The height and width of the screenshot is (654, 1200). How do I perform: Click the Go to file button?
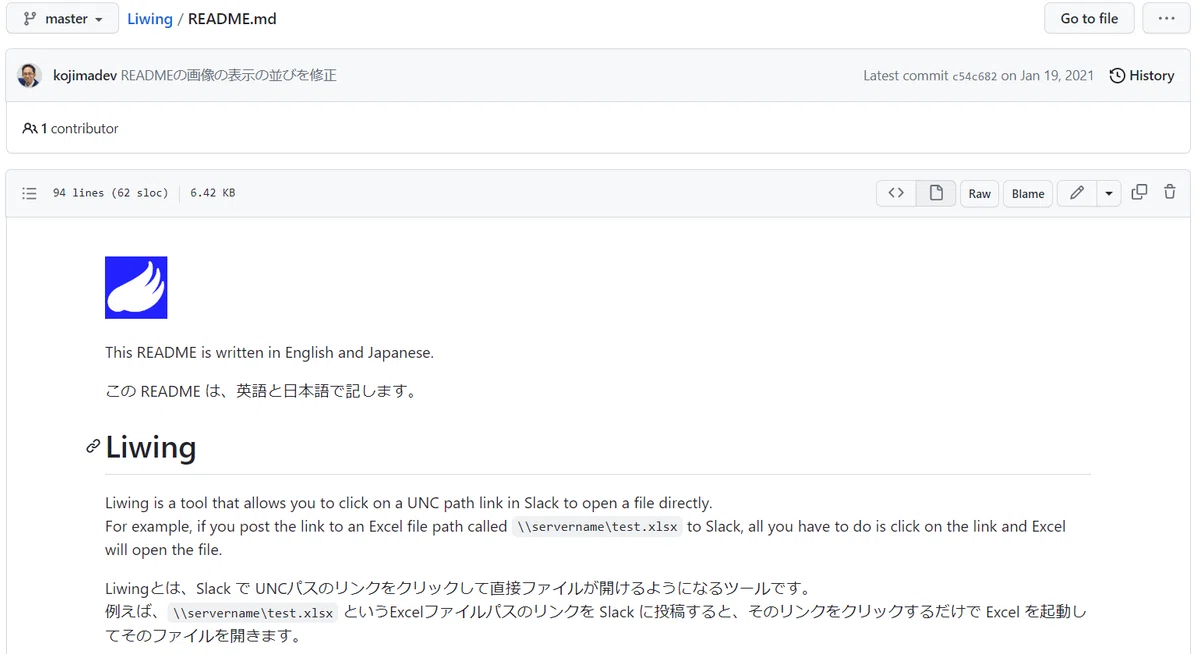1089,19
